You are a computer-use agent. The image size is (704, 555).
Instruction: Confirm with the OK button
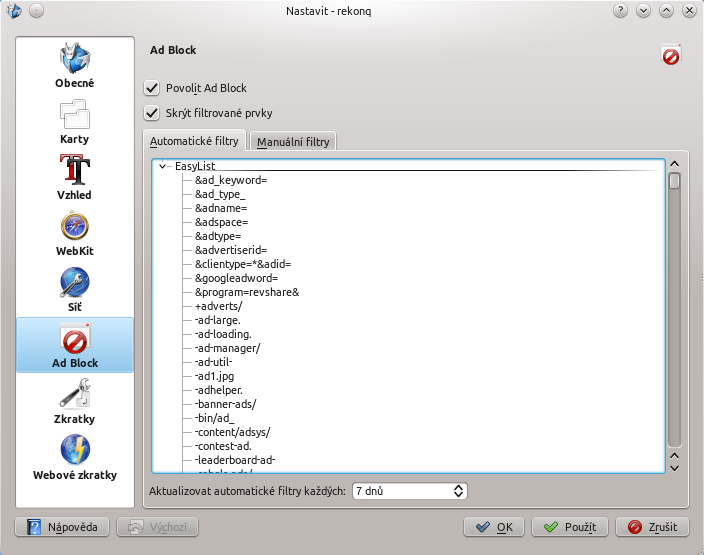(493, 527)
